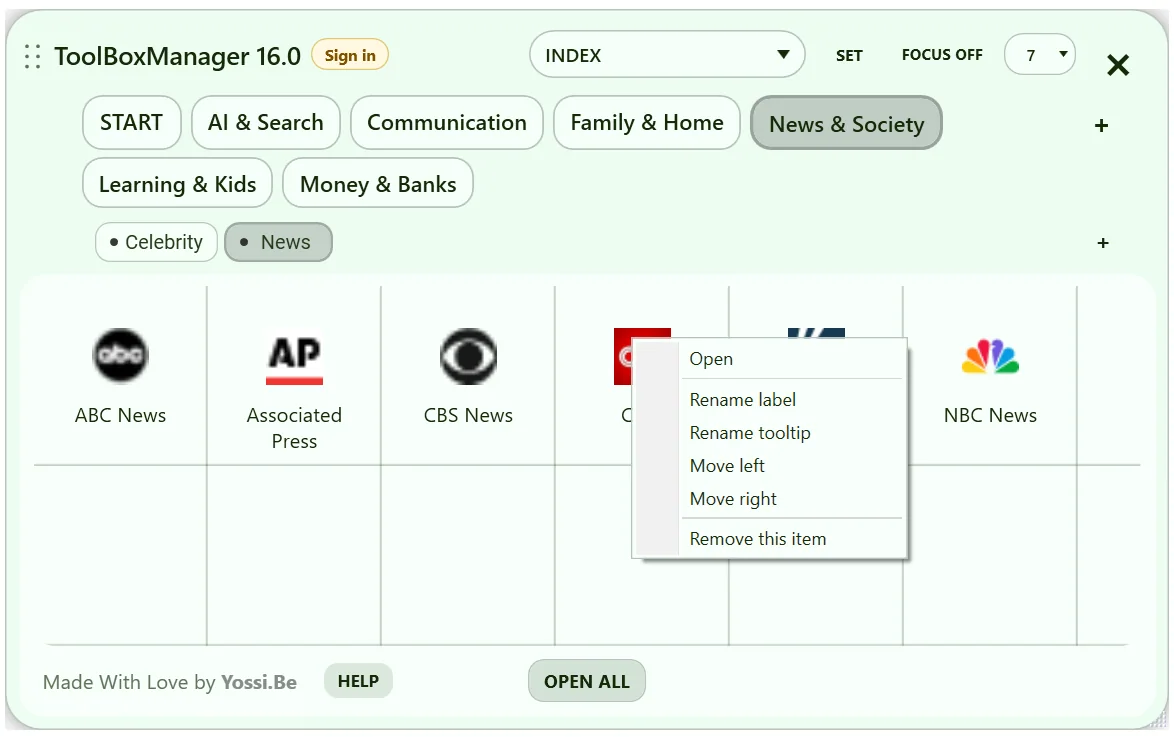Click the drag handle dots beside ToolBoxManager

click(x=32, y=56)
